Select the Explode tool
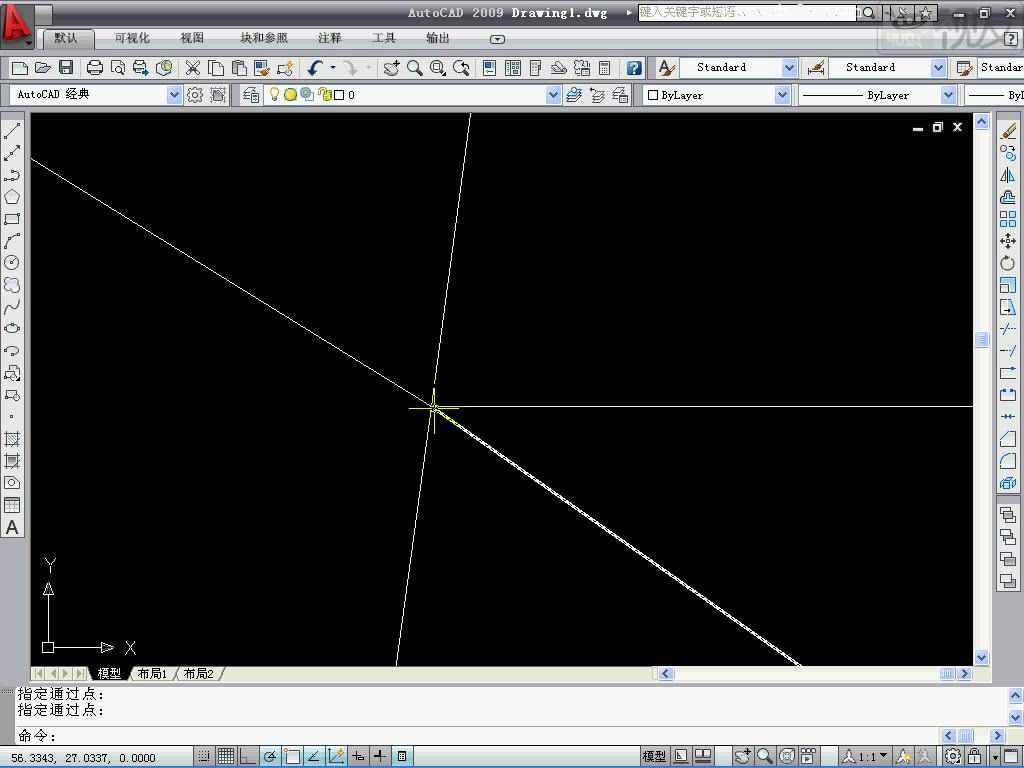This screenshot has height=768, width=1024. click(1008, 483)
